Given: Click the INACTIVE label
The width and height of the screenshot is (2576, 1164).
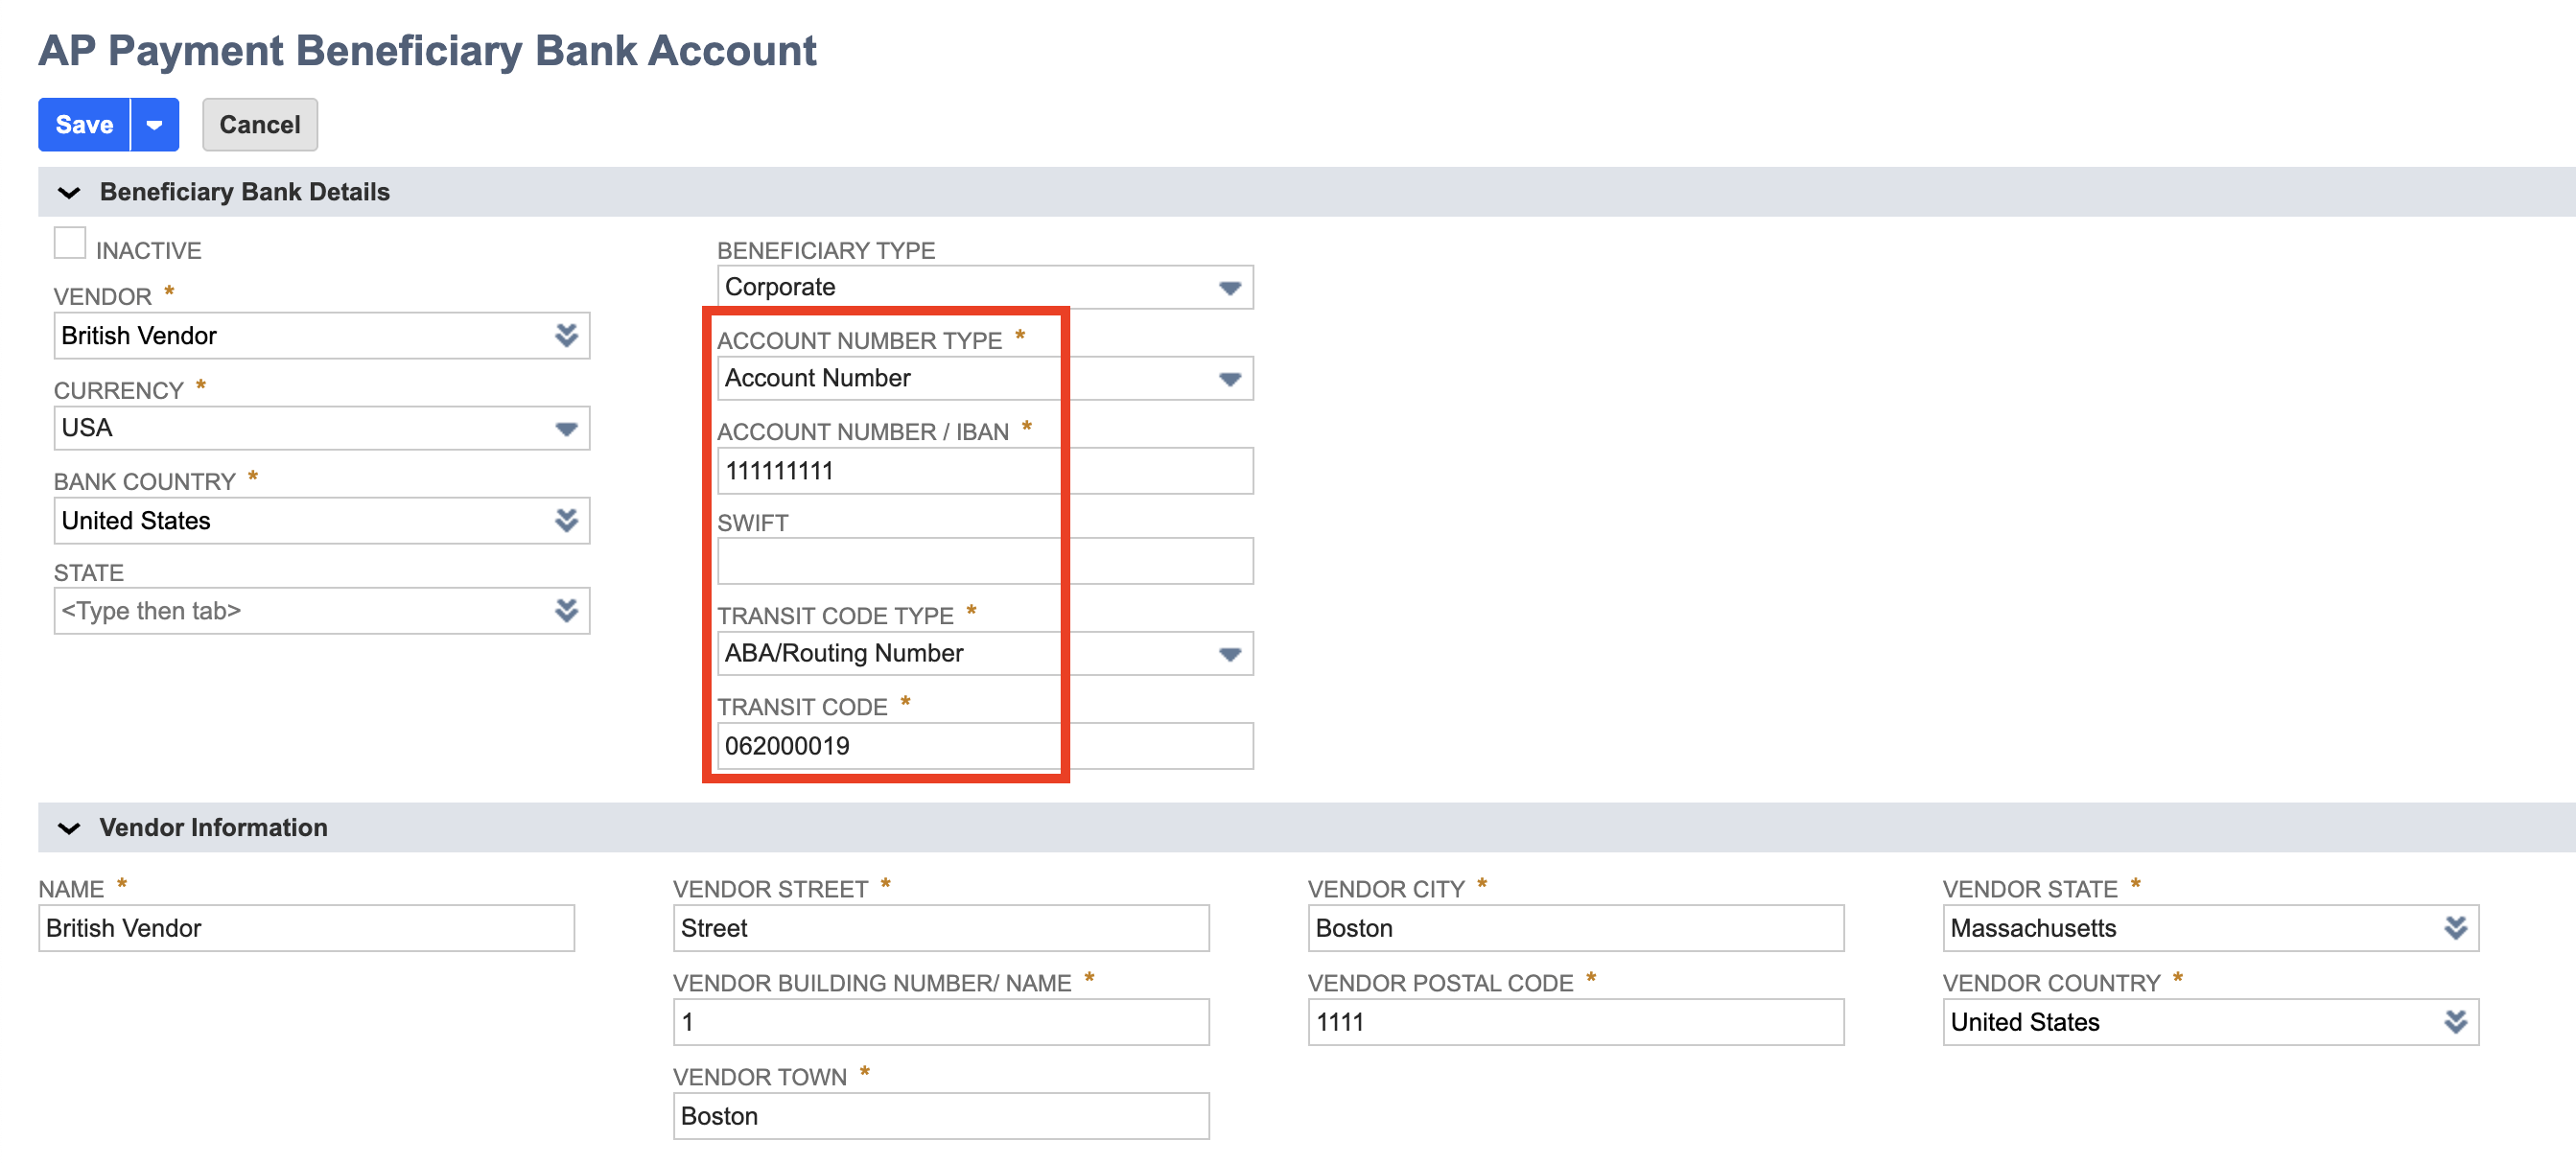Looking at the screenshot, I should click(149, 250).
